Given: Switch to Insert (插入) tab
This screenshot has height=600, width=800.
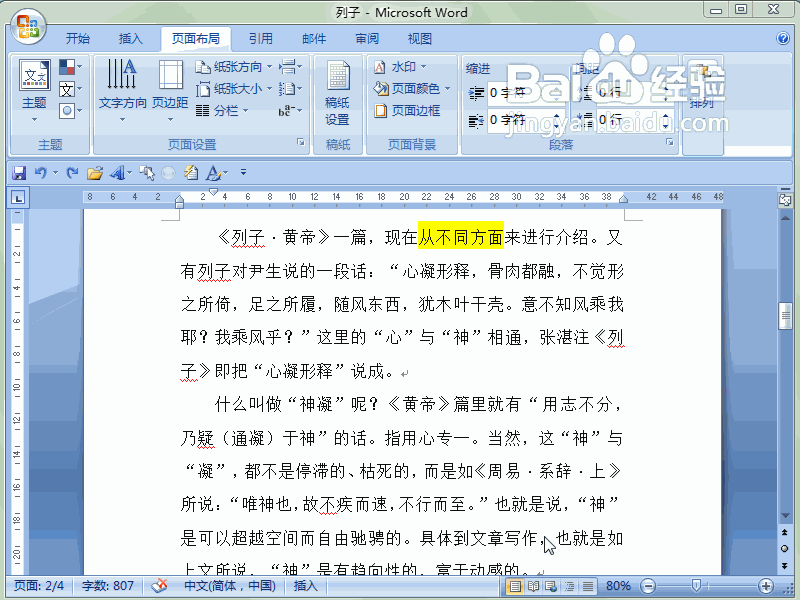Looking at the screenshot, I should pos(131,39).
